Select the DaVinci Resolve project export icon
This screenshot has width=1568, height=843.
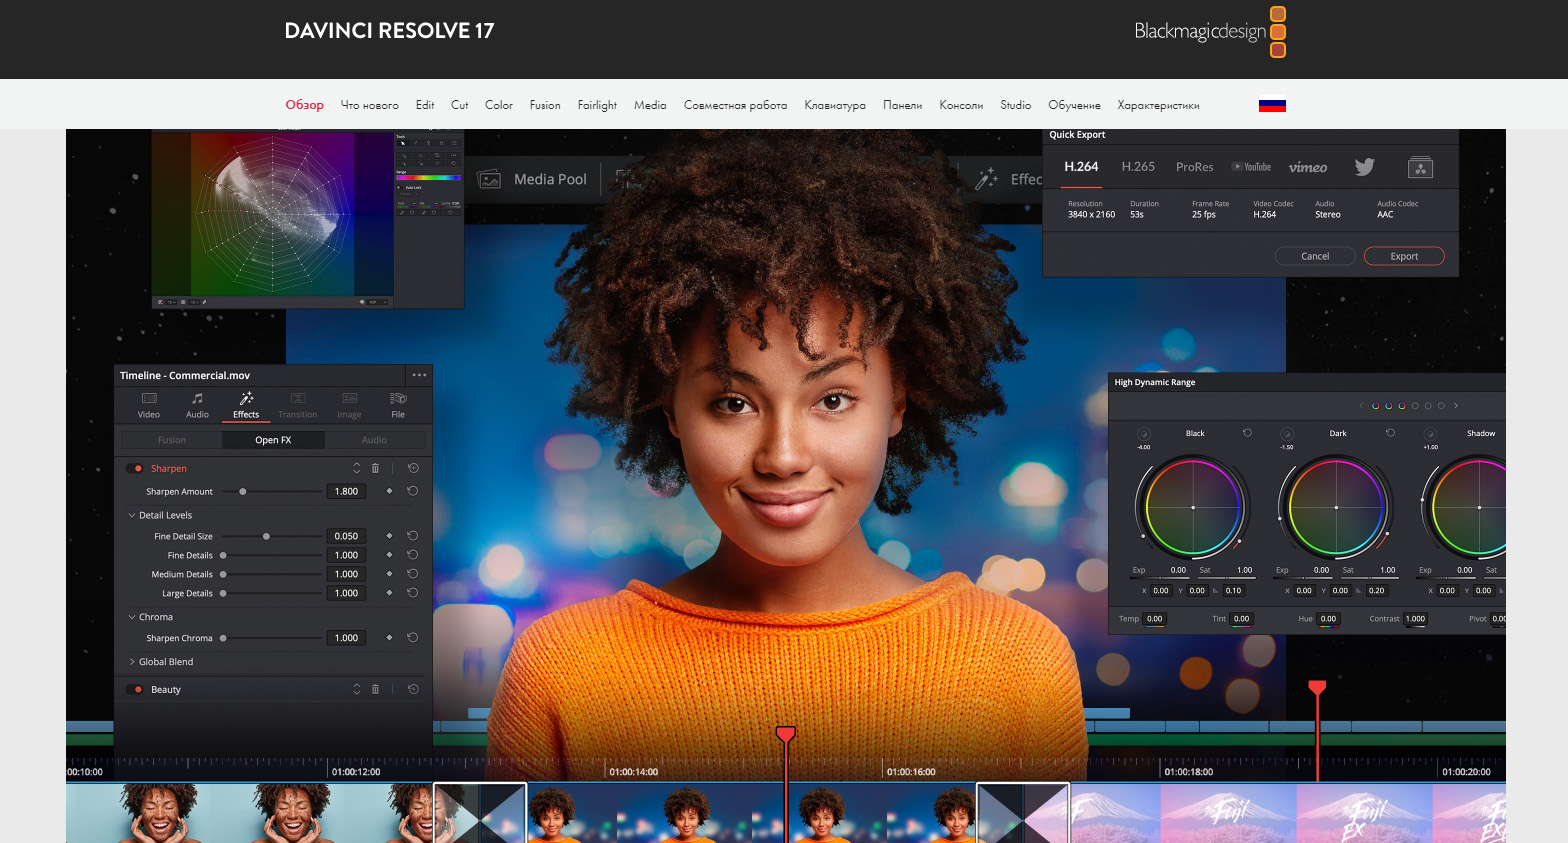[x=1420, y=167]
